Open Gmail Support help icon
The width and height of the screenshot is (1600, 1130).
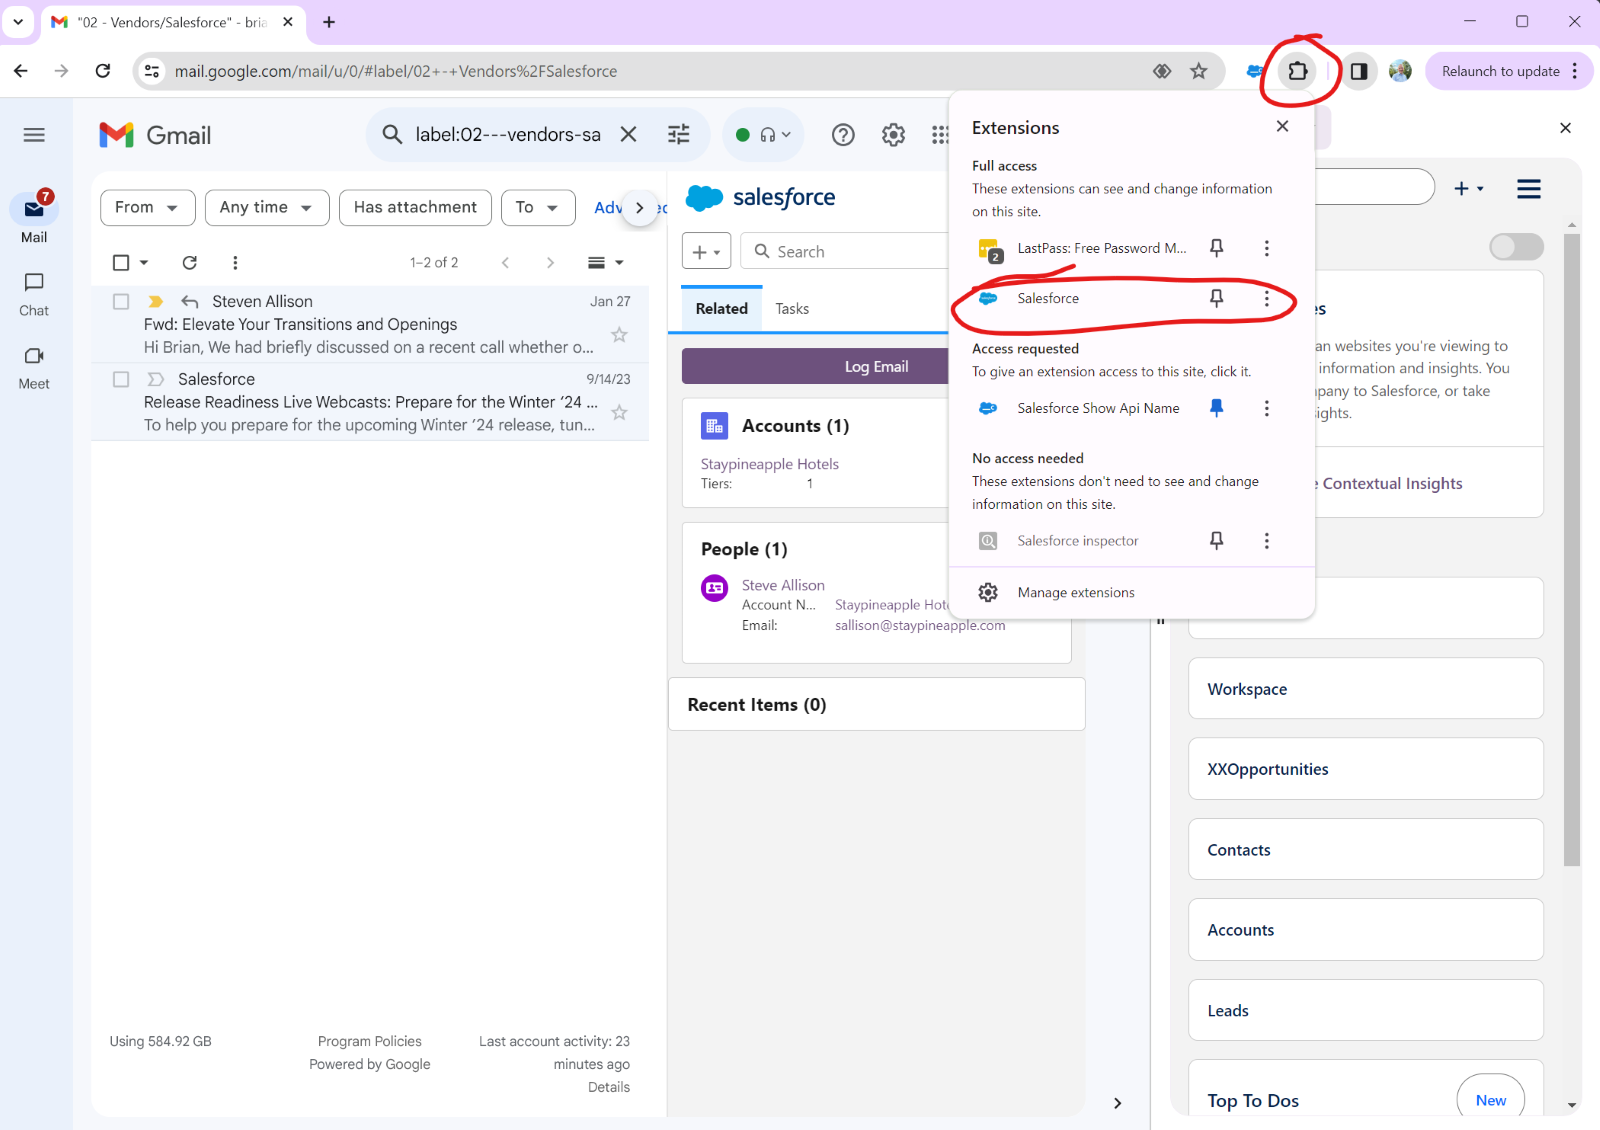(x=843, y=135)
